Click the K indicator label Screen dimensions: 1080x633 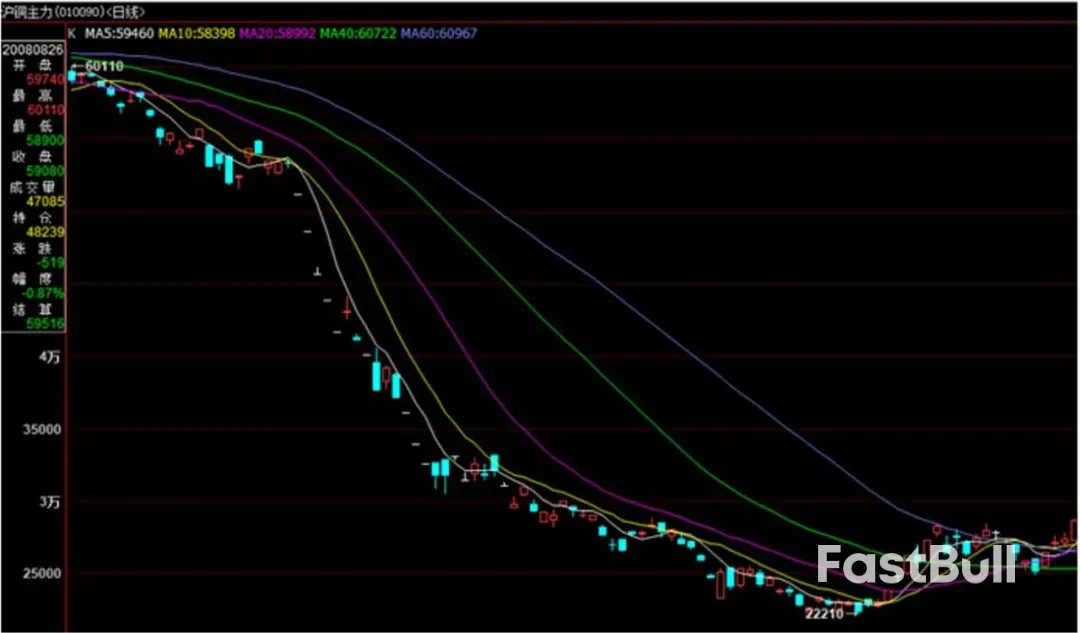(x=71, y=33)
